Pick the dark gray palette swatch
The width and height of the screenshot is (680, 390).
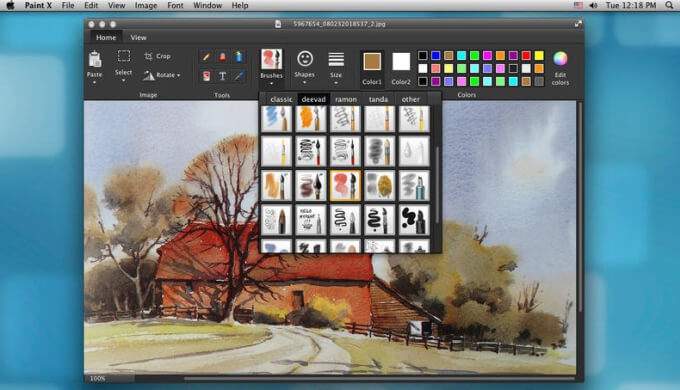539,82
